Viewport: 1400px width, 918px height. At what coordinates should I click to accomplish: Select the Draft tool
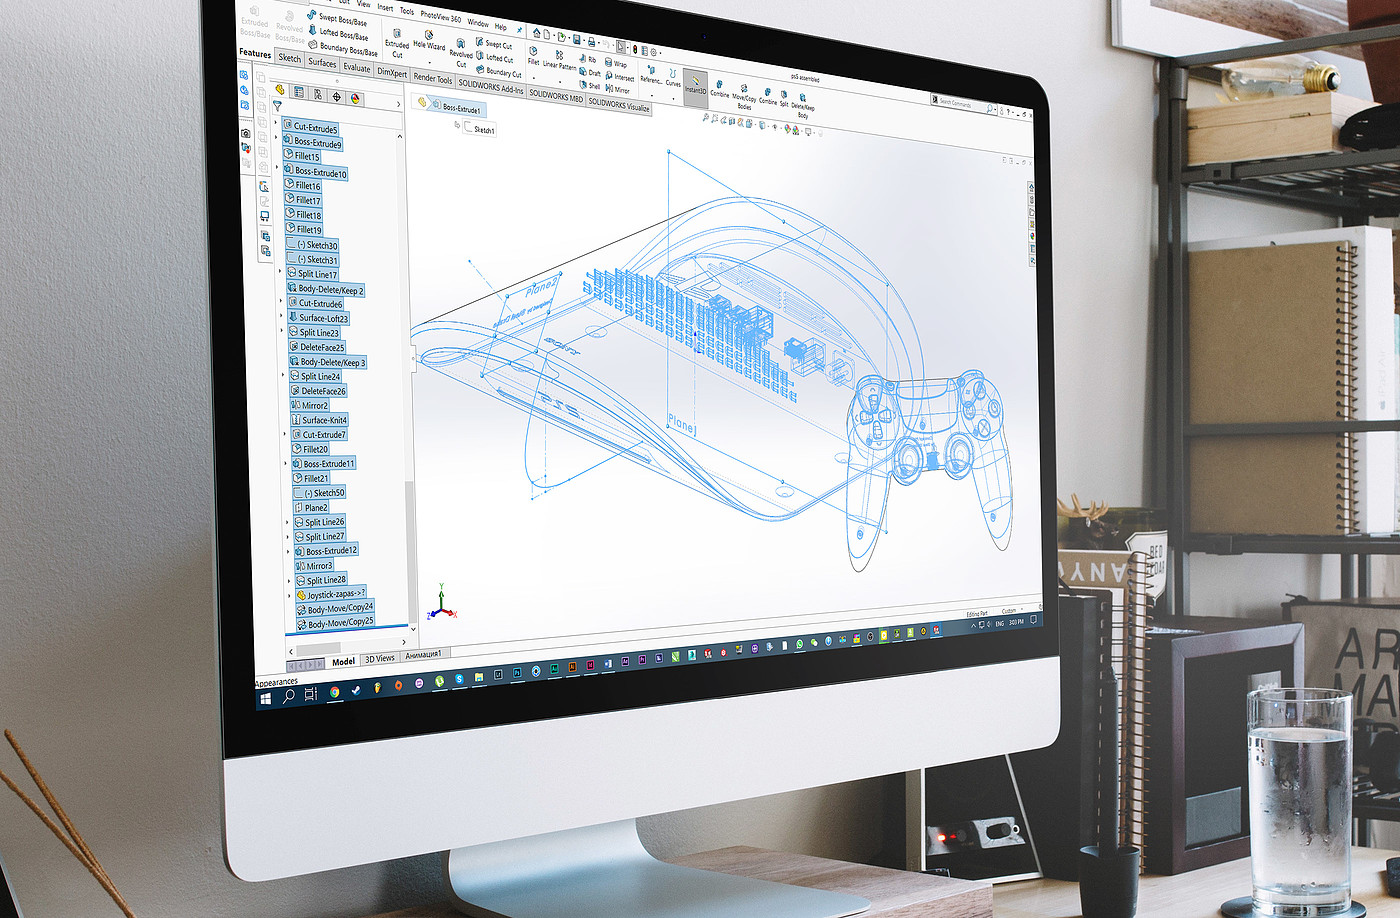click(590, 72)
